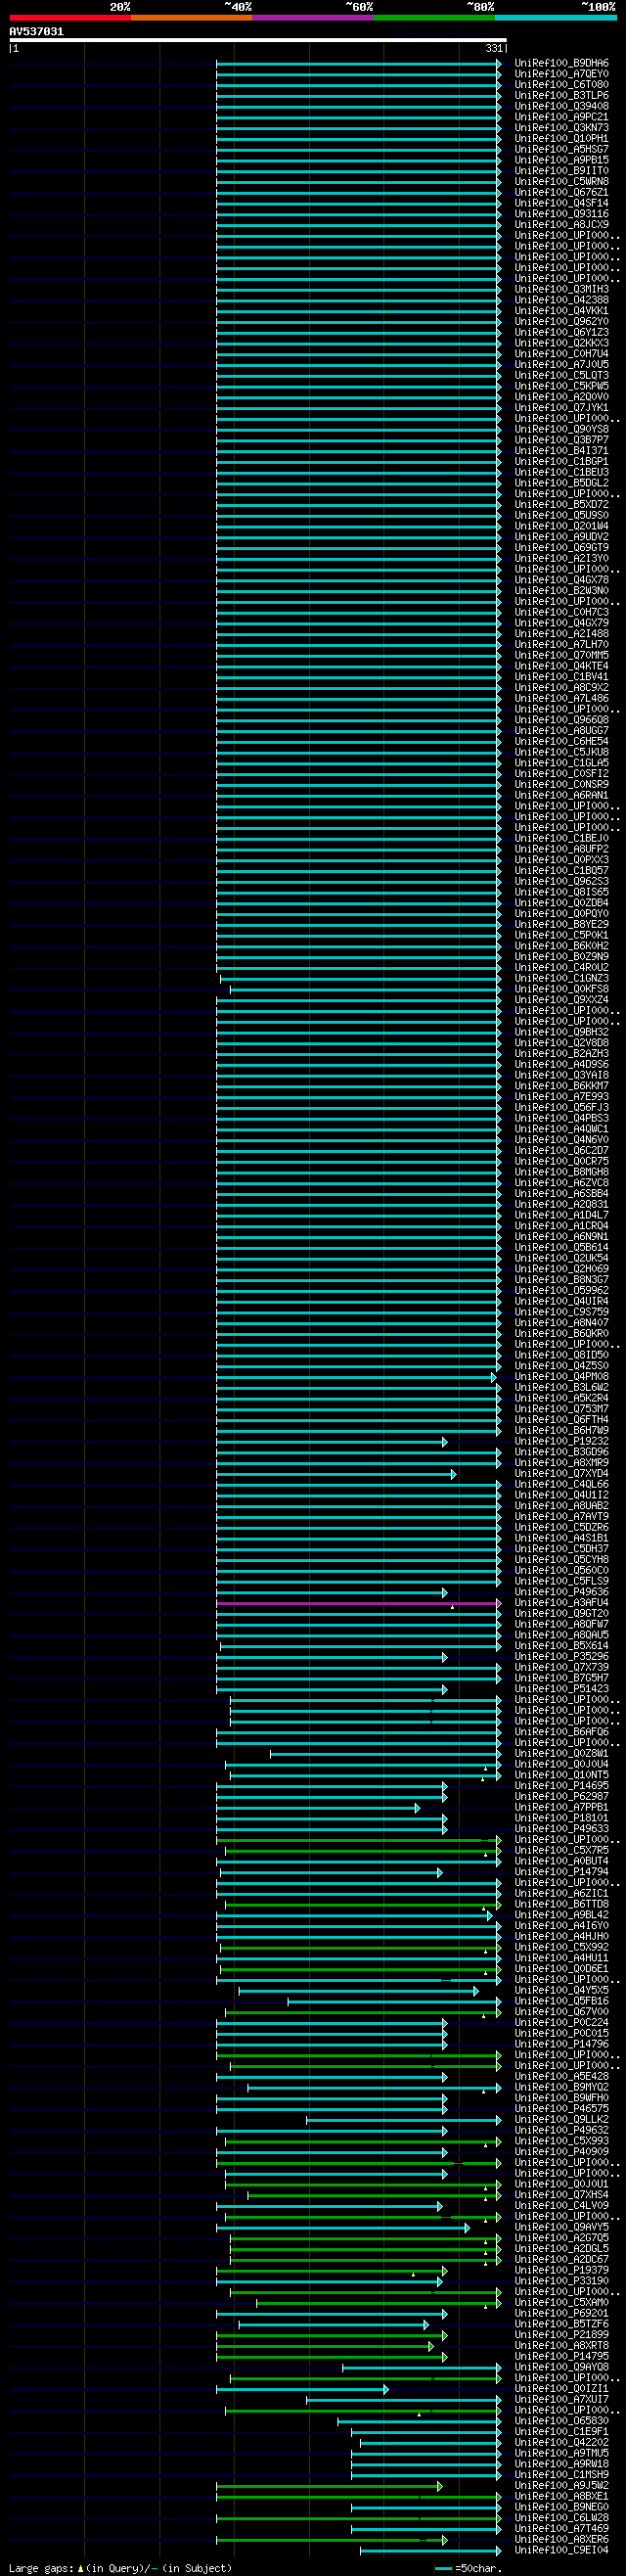
Task: Open hit UniRef100_A7QEY0
Action: coord(562,74)
